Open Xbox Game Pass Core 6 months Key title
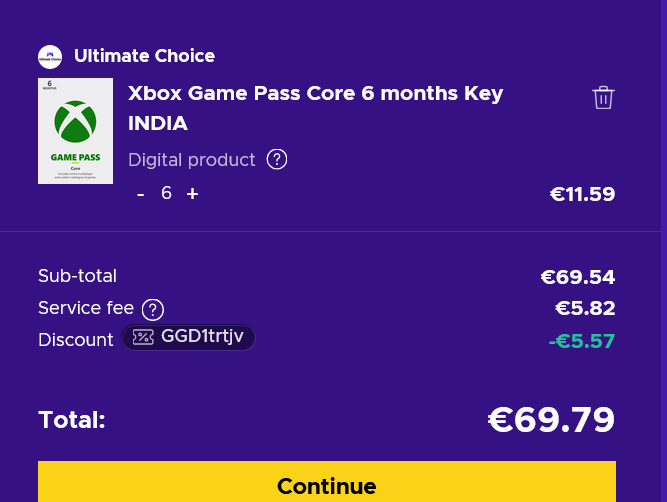This screenshot has width=667, height=502. coord(315,108)
